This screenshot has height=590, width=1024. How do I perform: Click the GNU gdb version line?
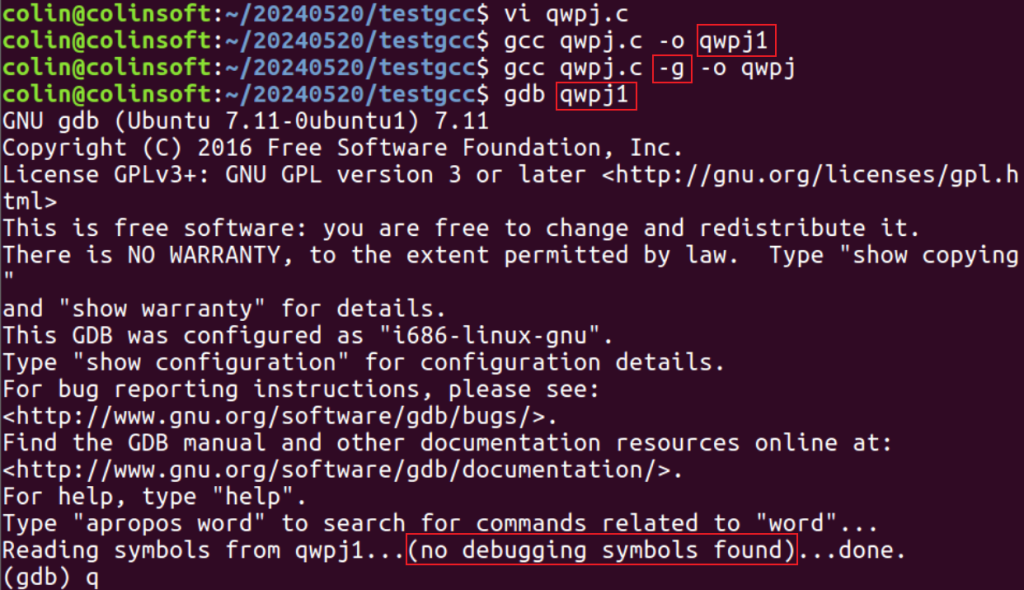pos(246,121)
